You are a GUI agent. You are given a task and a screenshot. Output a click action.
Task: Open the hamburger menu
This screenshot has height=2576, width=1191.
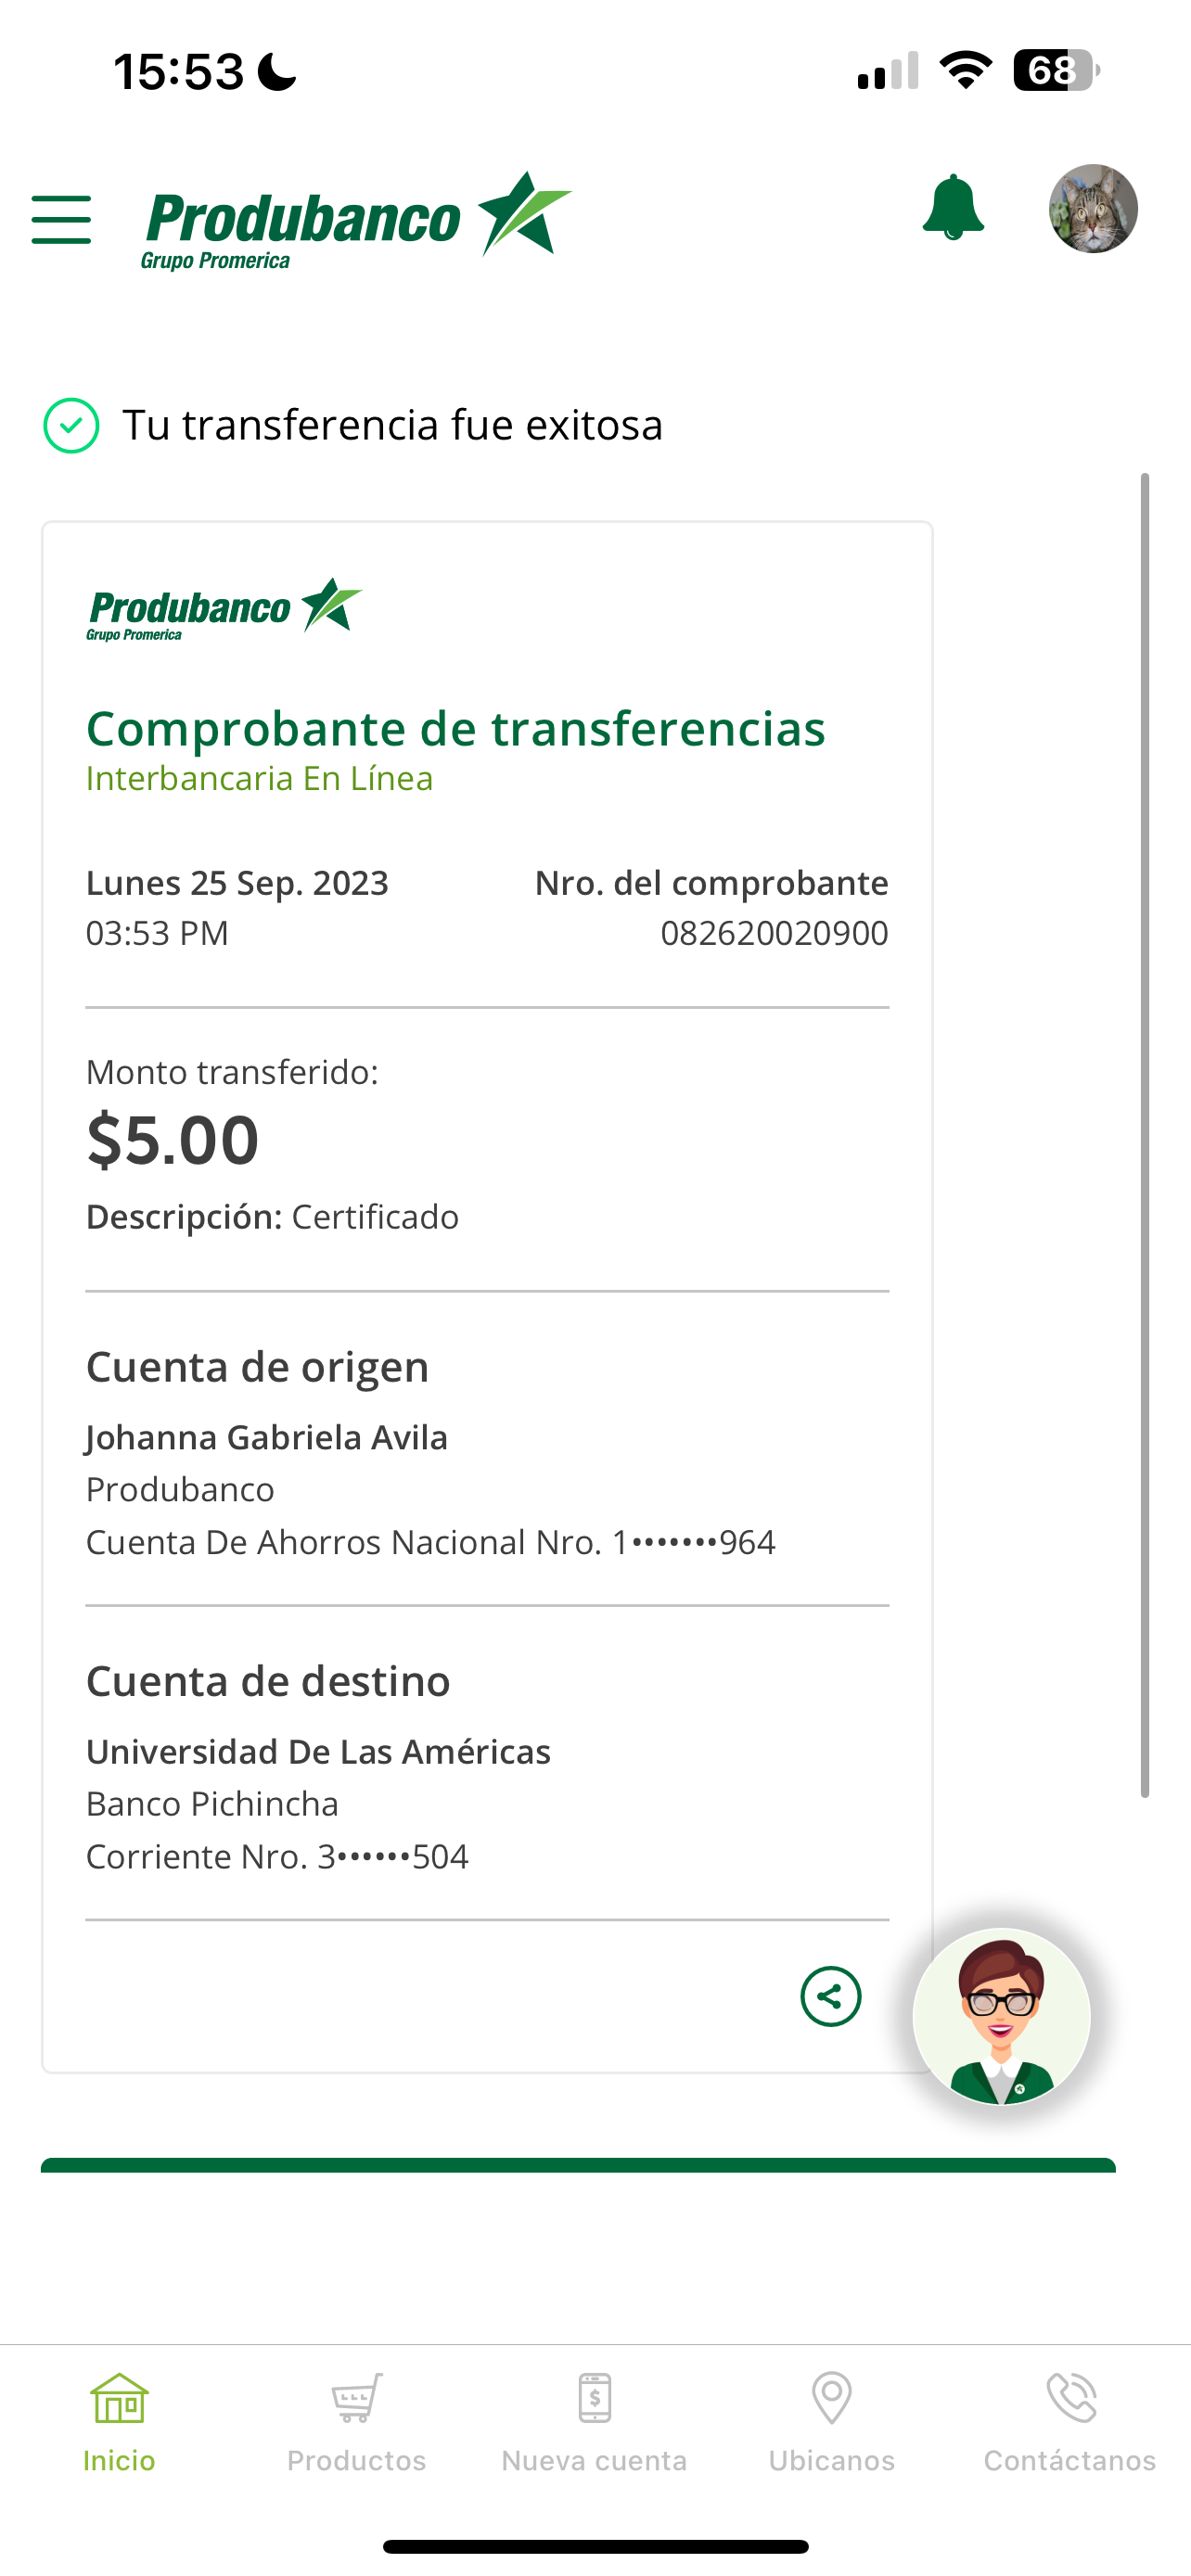point(61,220)
